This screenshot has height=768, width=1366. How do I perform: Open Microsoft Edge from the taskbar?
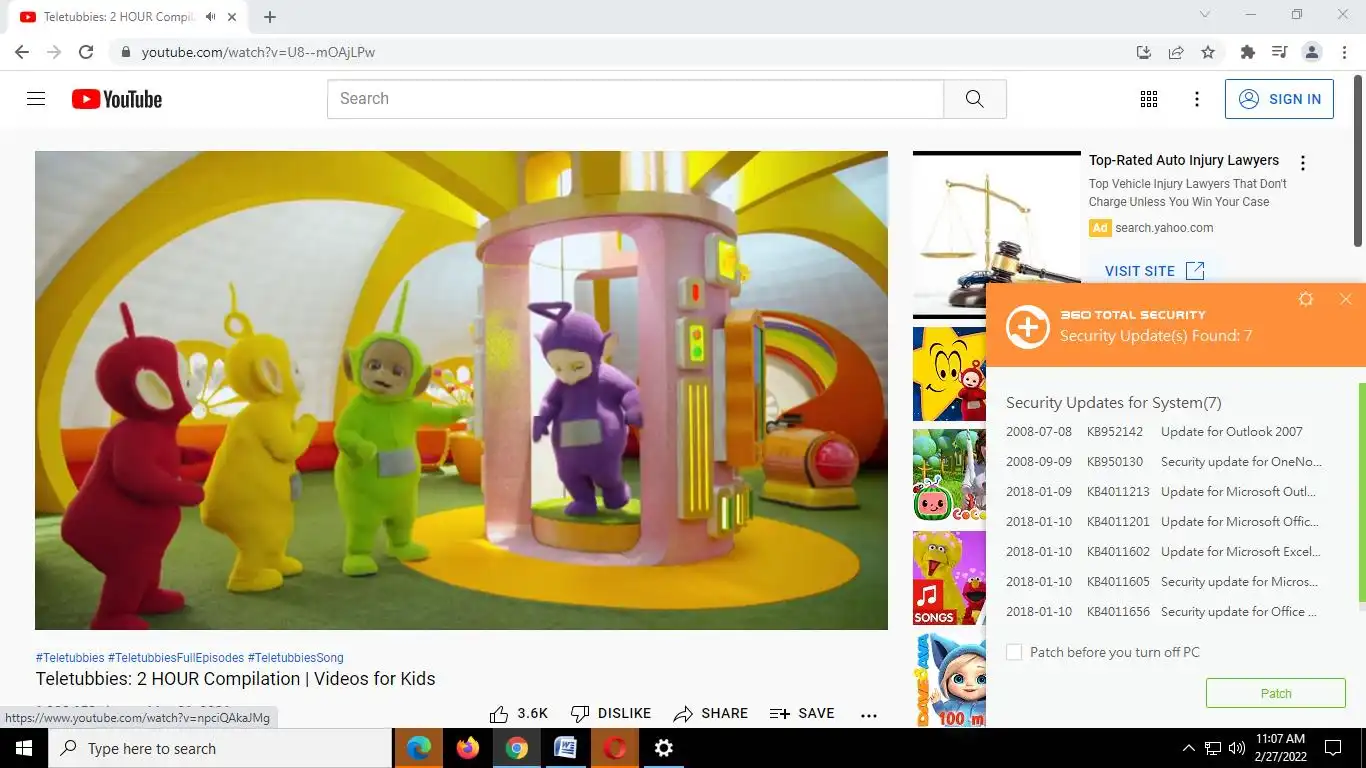tap(419, 748)
